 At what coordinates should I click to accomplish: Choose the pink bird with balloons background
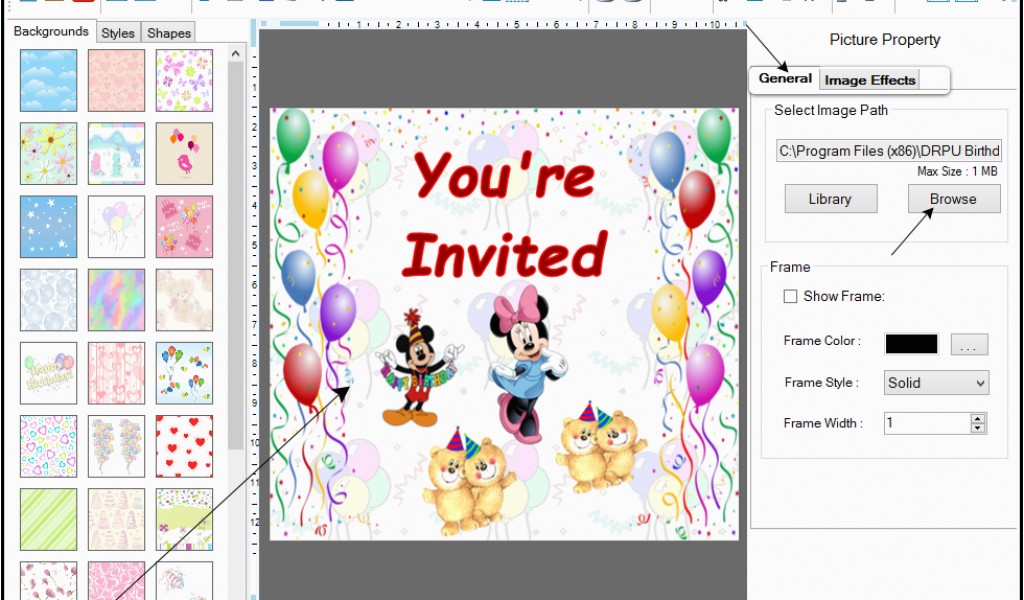(184, 153)
